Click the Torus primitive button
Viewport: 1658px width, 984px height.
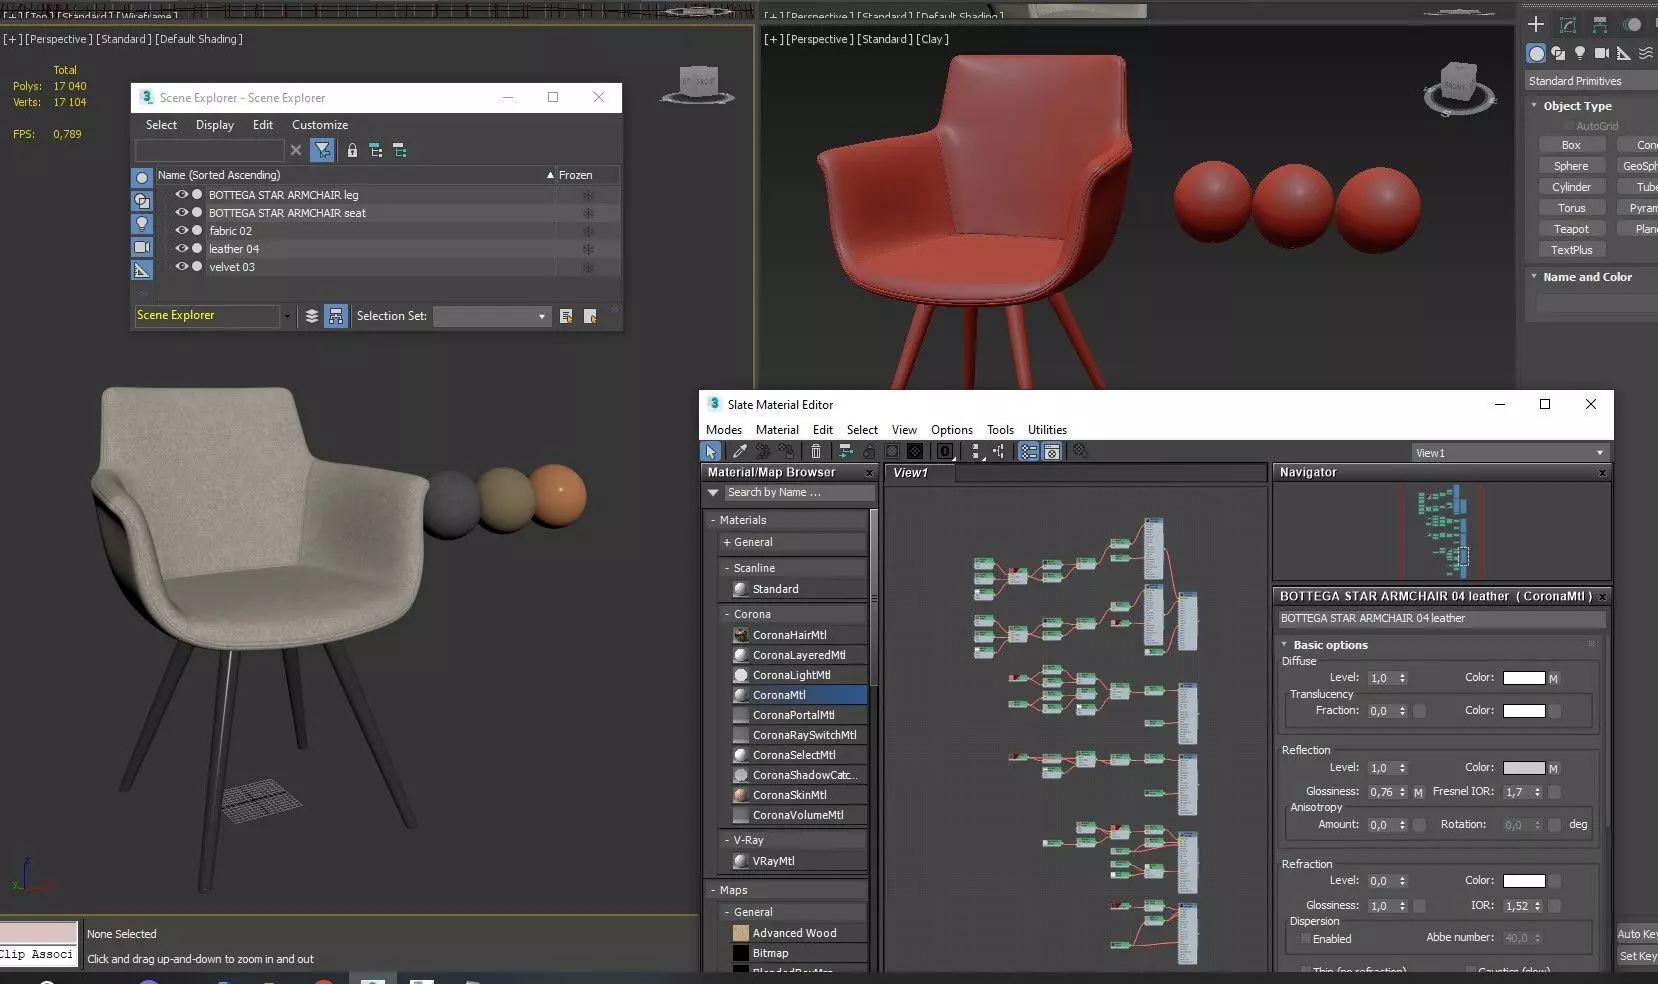point(1571,208)
